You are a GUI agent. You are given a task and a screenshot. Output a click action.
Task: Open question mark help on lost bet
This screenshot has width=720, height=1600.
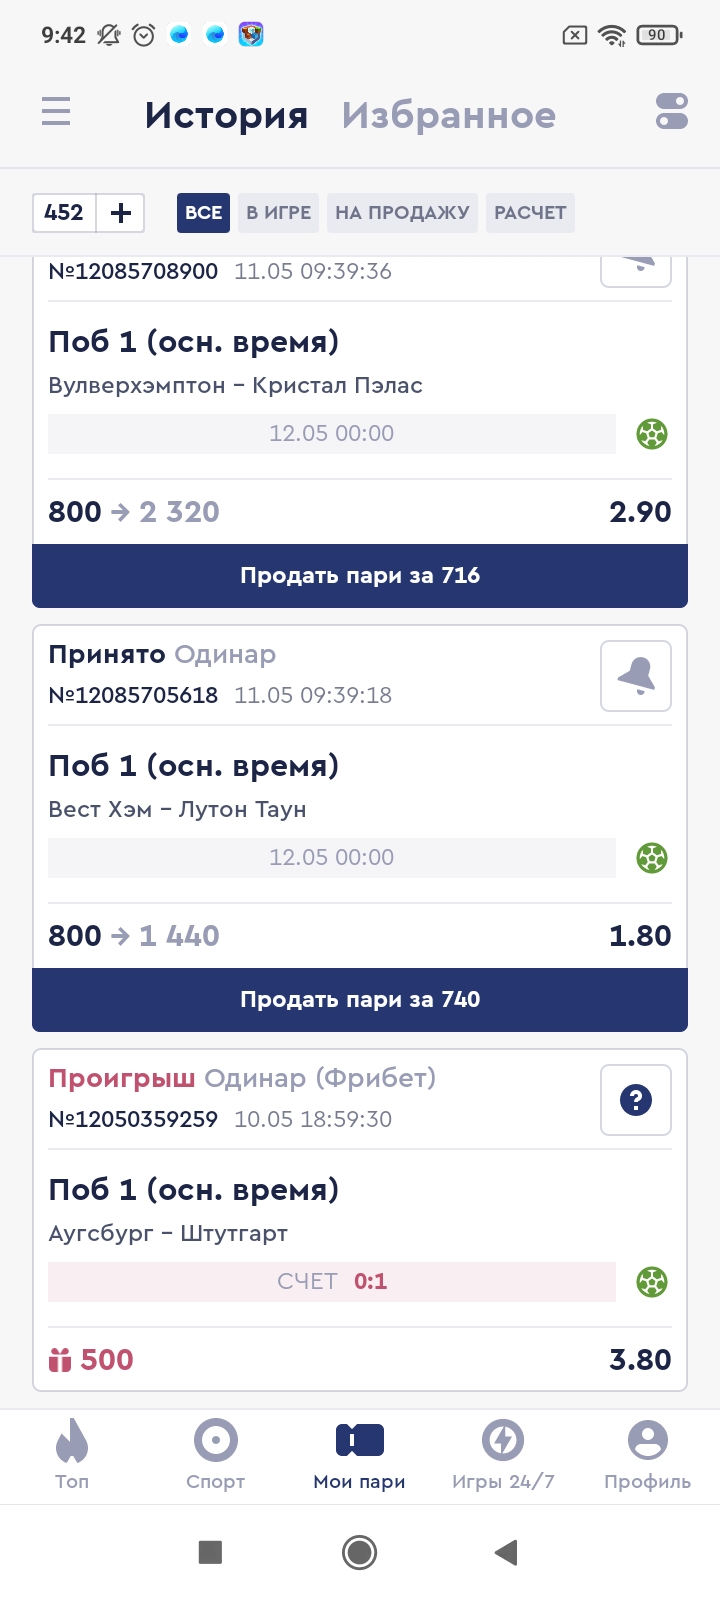636,1100
